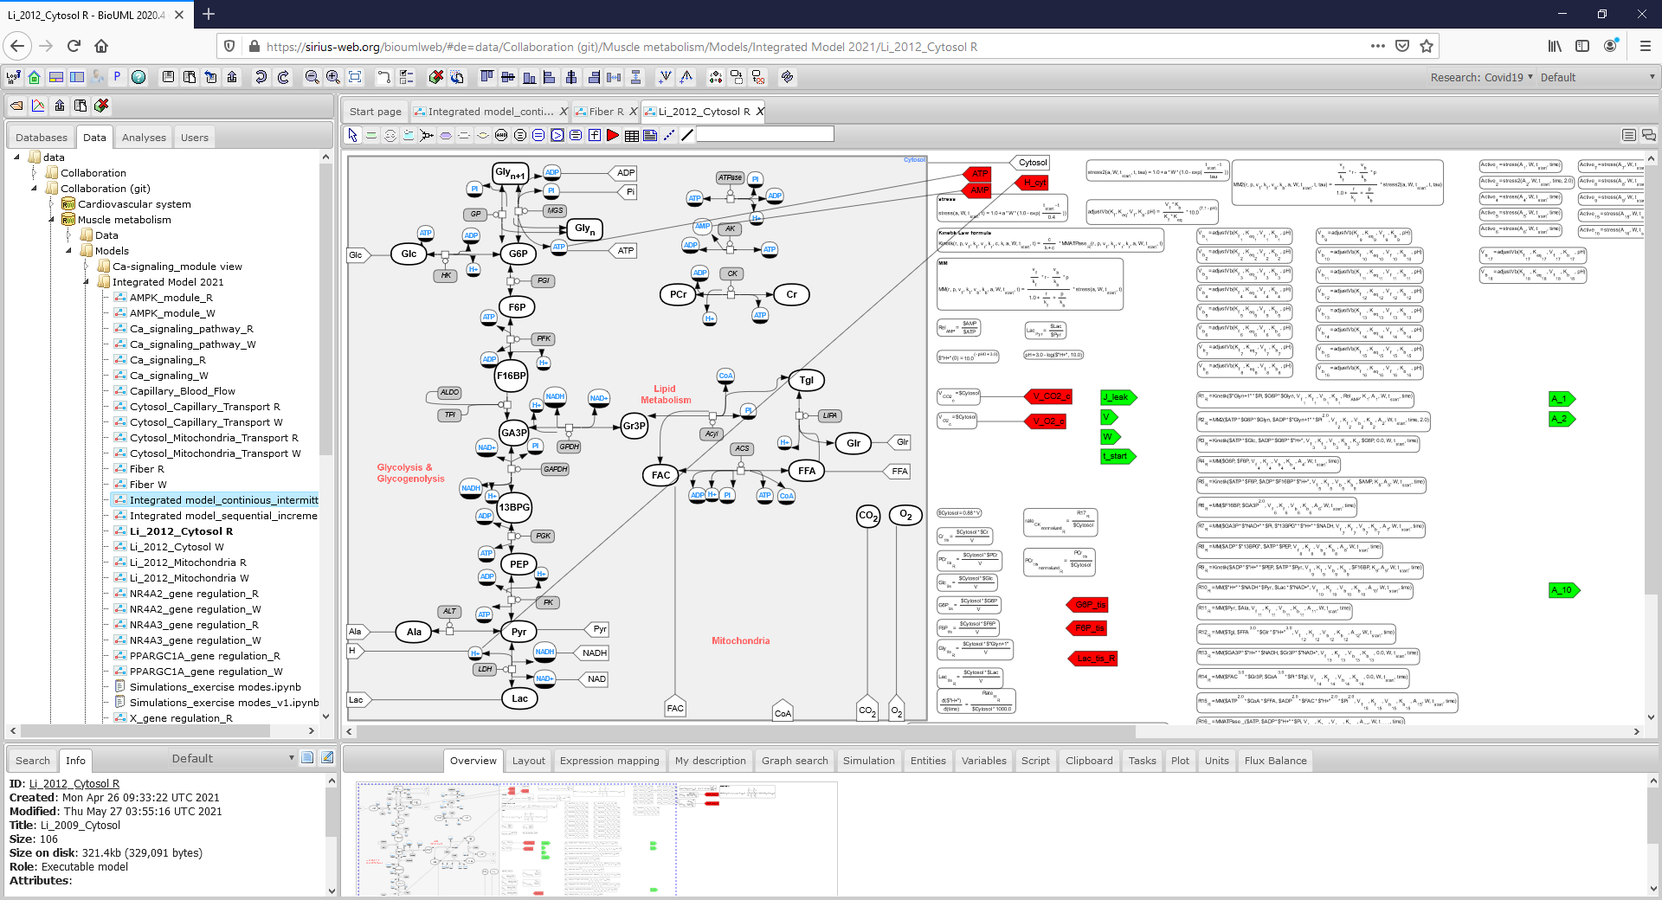Zoom out the diagram with minus magnifier

click(312, 77)
